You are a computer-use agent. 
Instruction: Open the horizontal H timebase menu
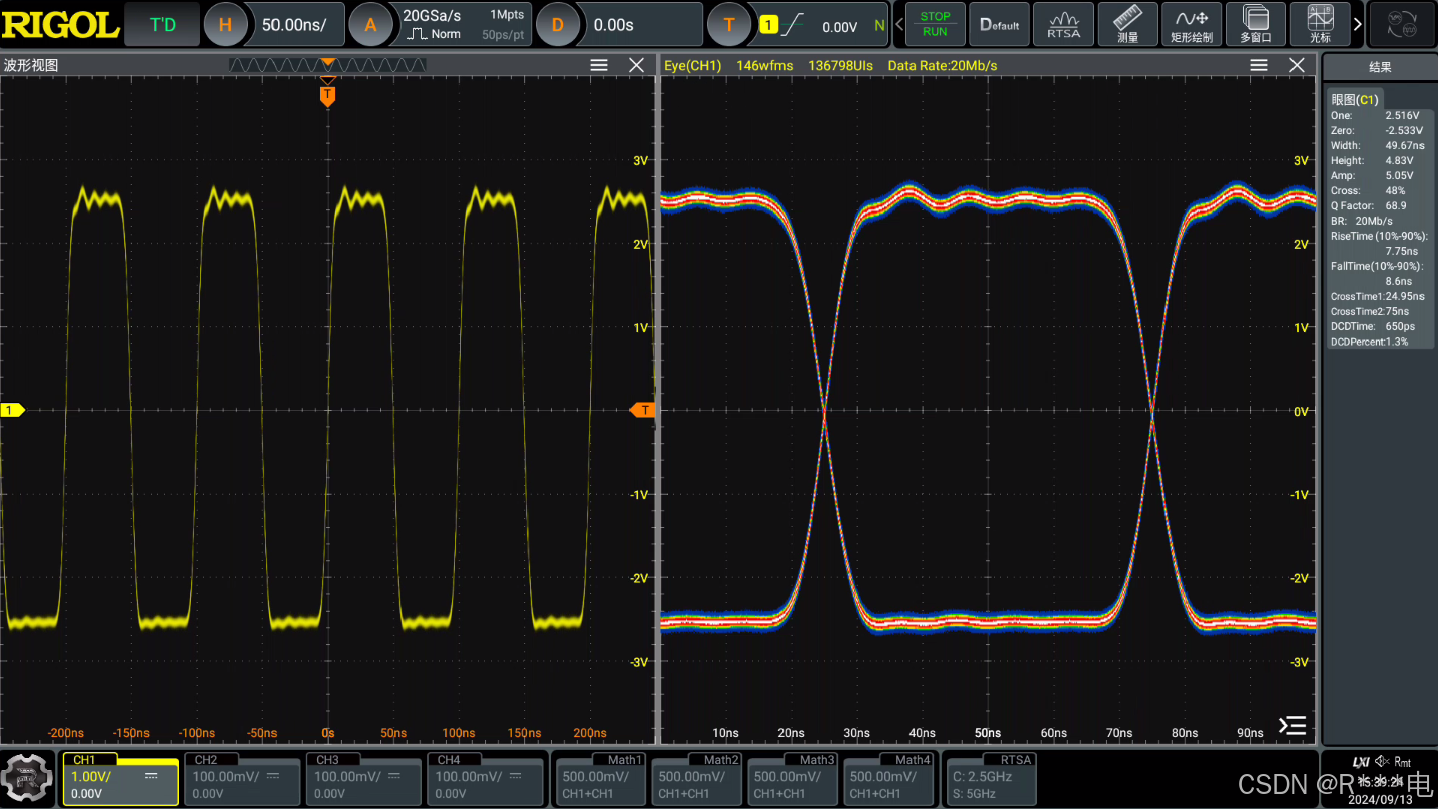[225, 25]
